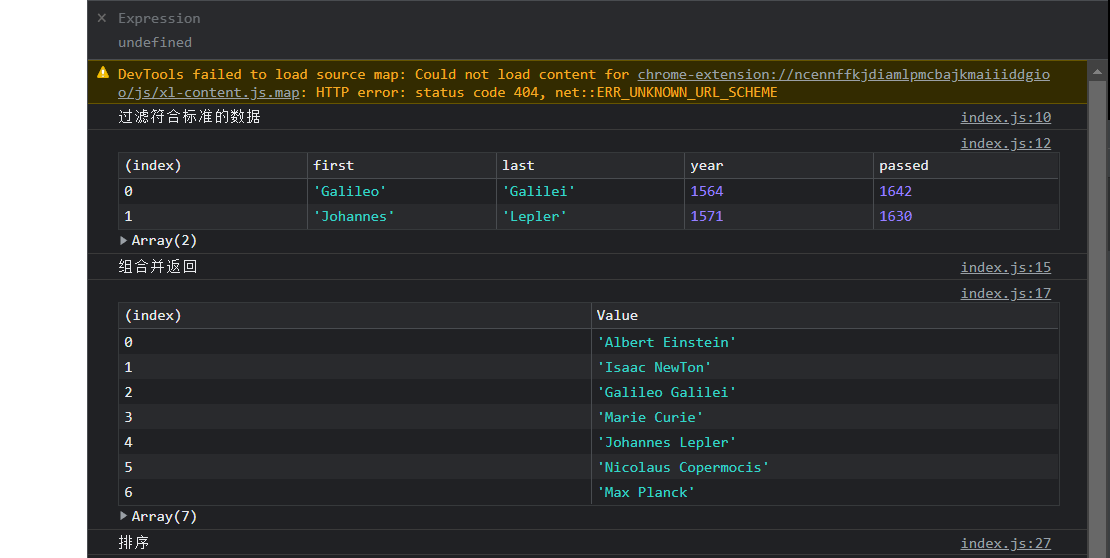Open source link index.js:15
Screen dimensions: 1110x558
(x=1005, y=267)
